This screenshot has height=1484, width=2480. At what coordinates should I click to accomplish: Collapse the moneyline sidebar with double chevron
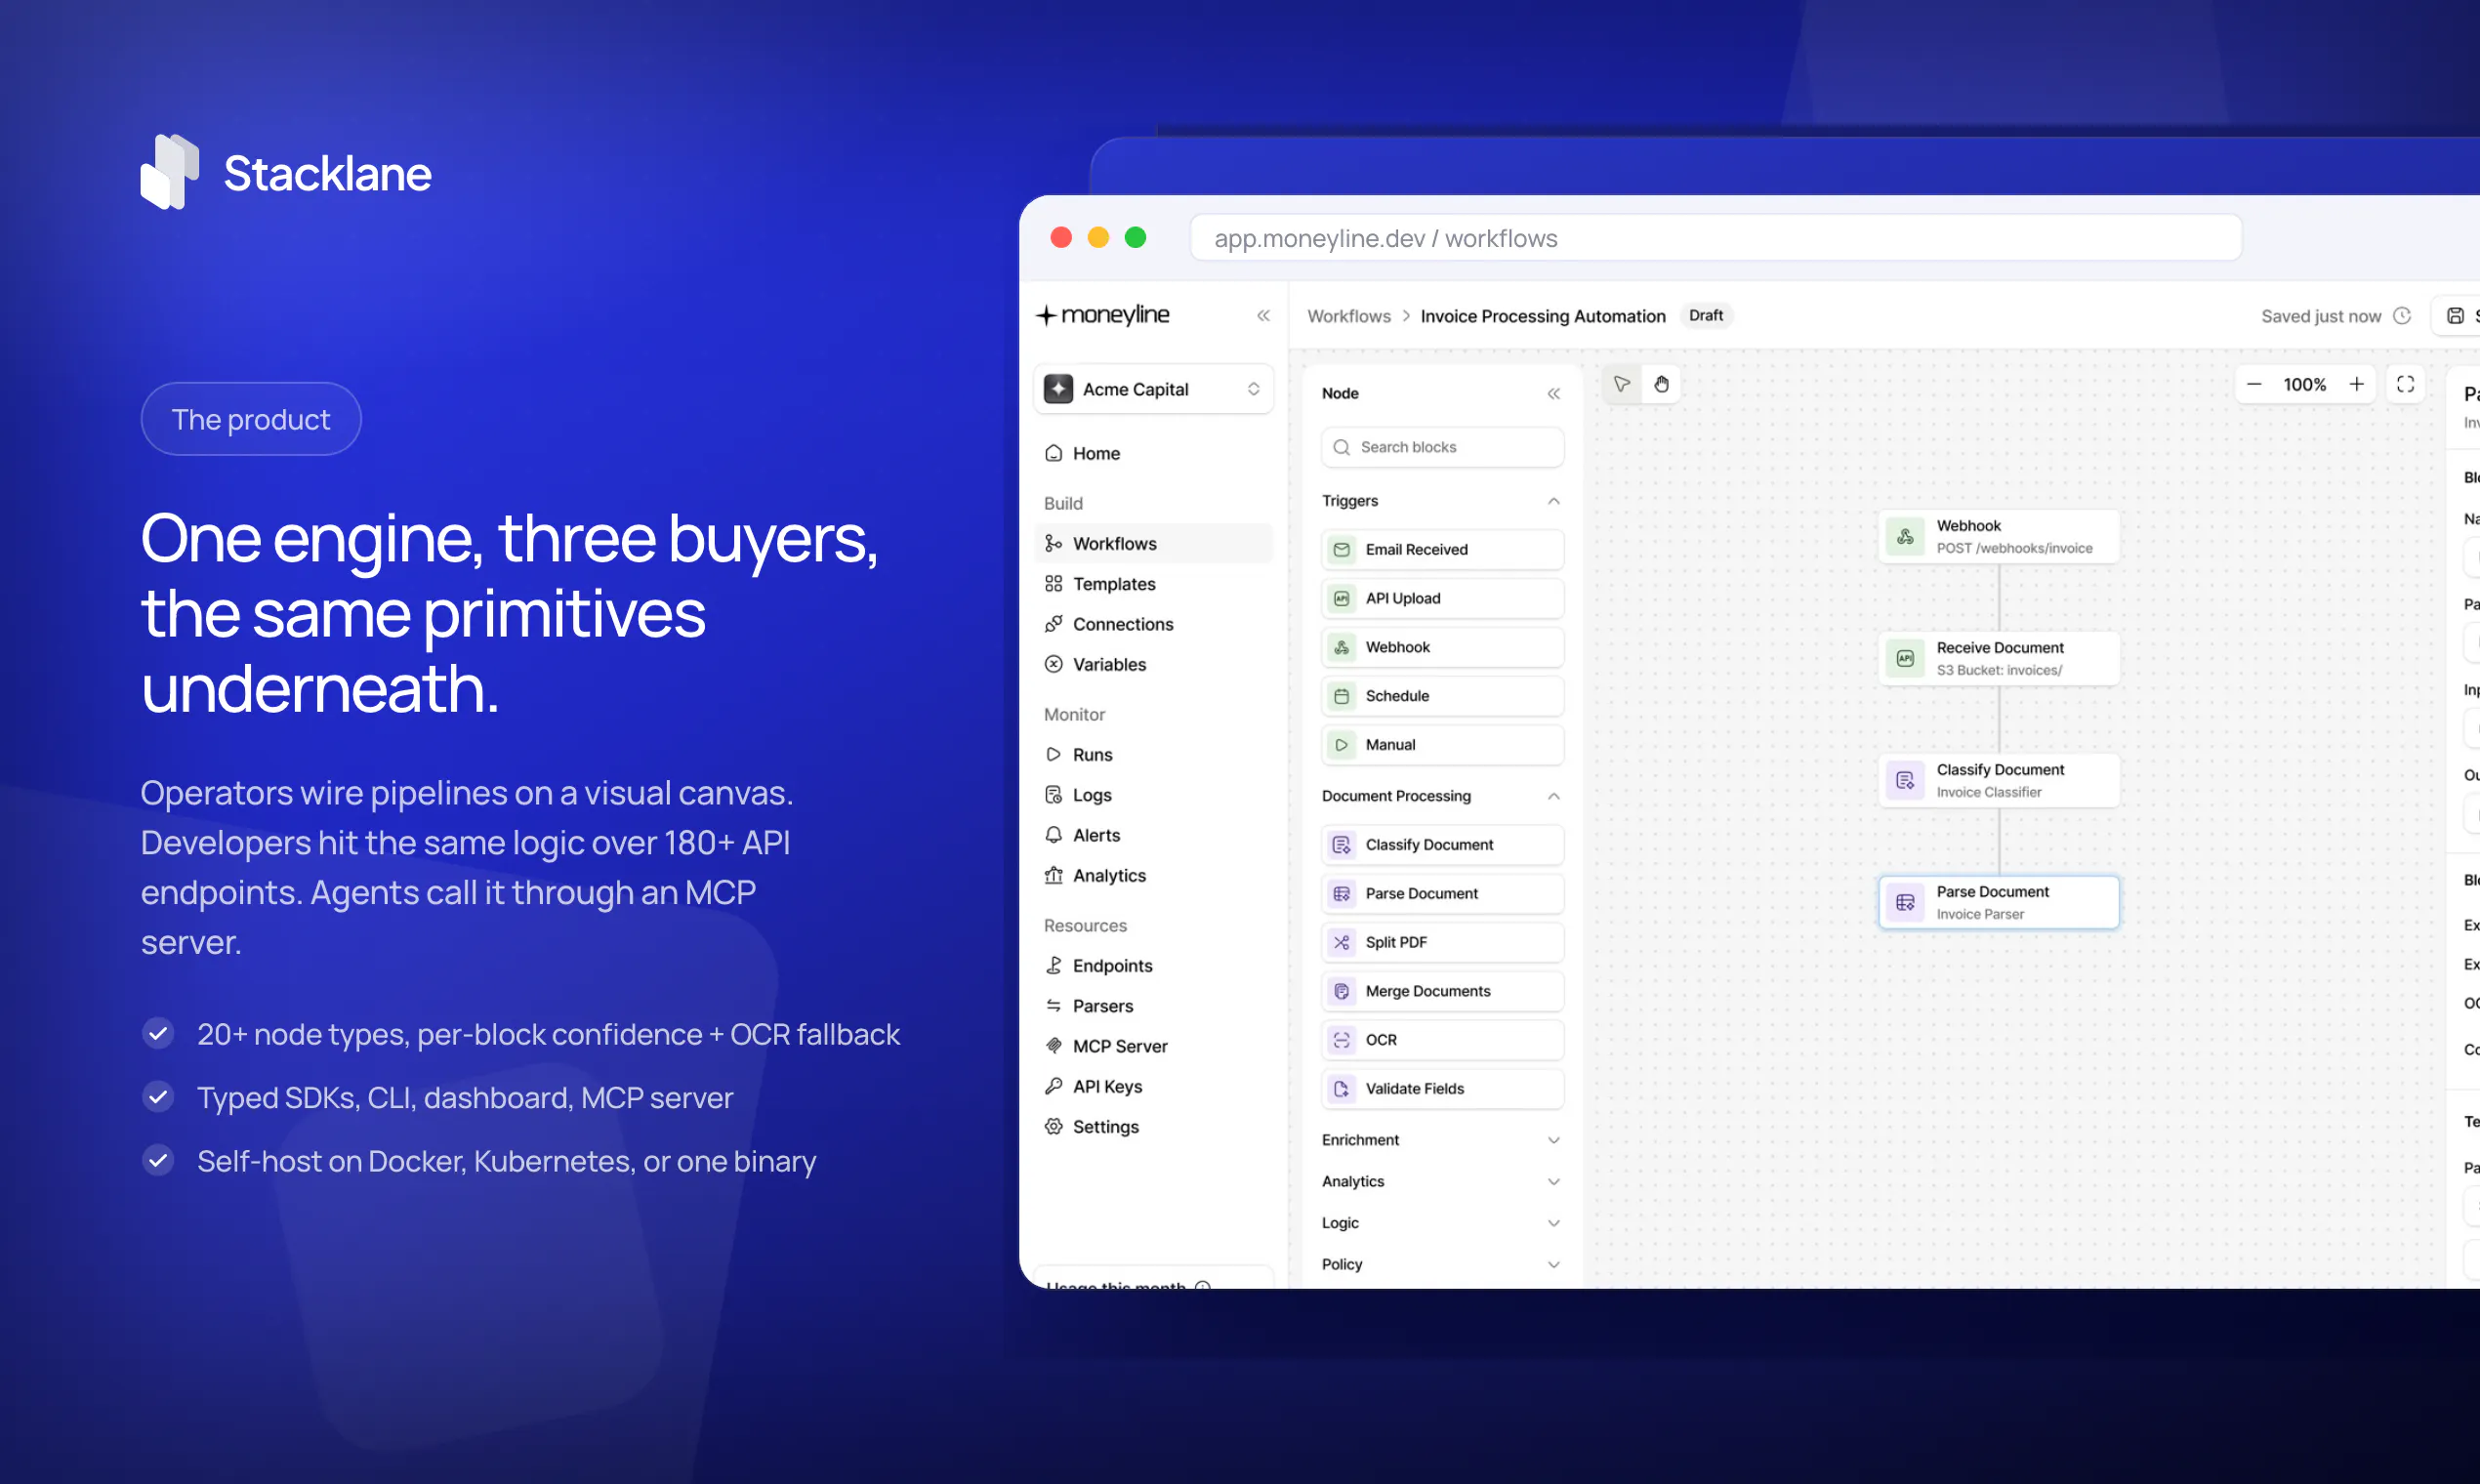1263,316
